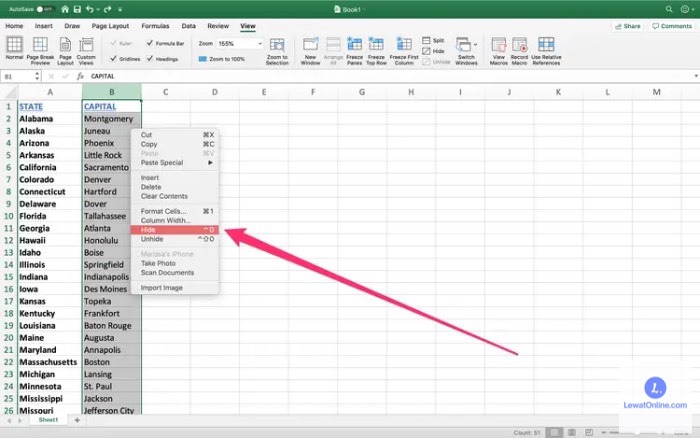Select cell A1 STATE

click(x=50, y=107)
